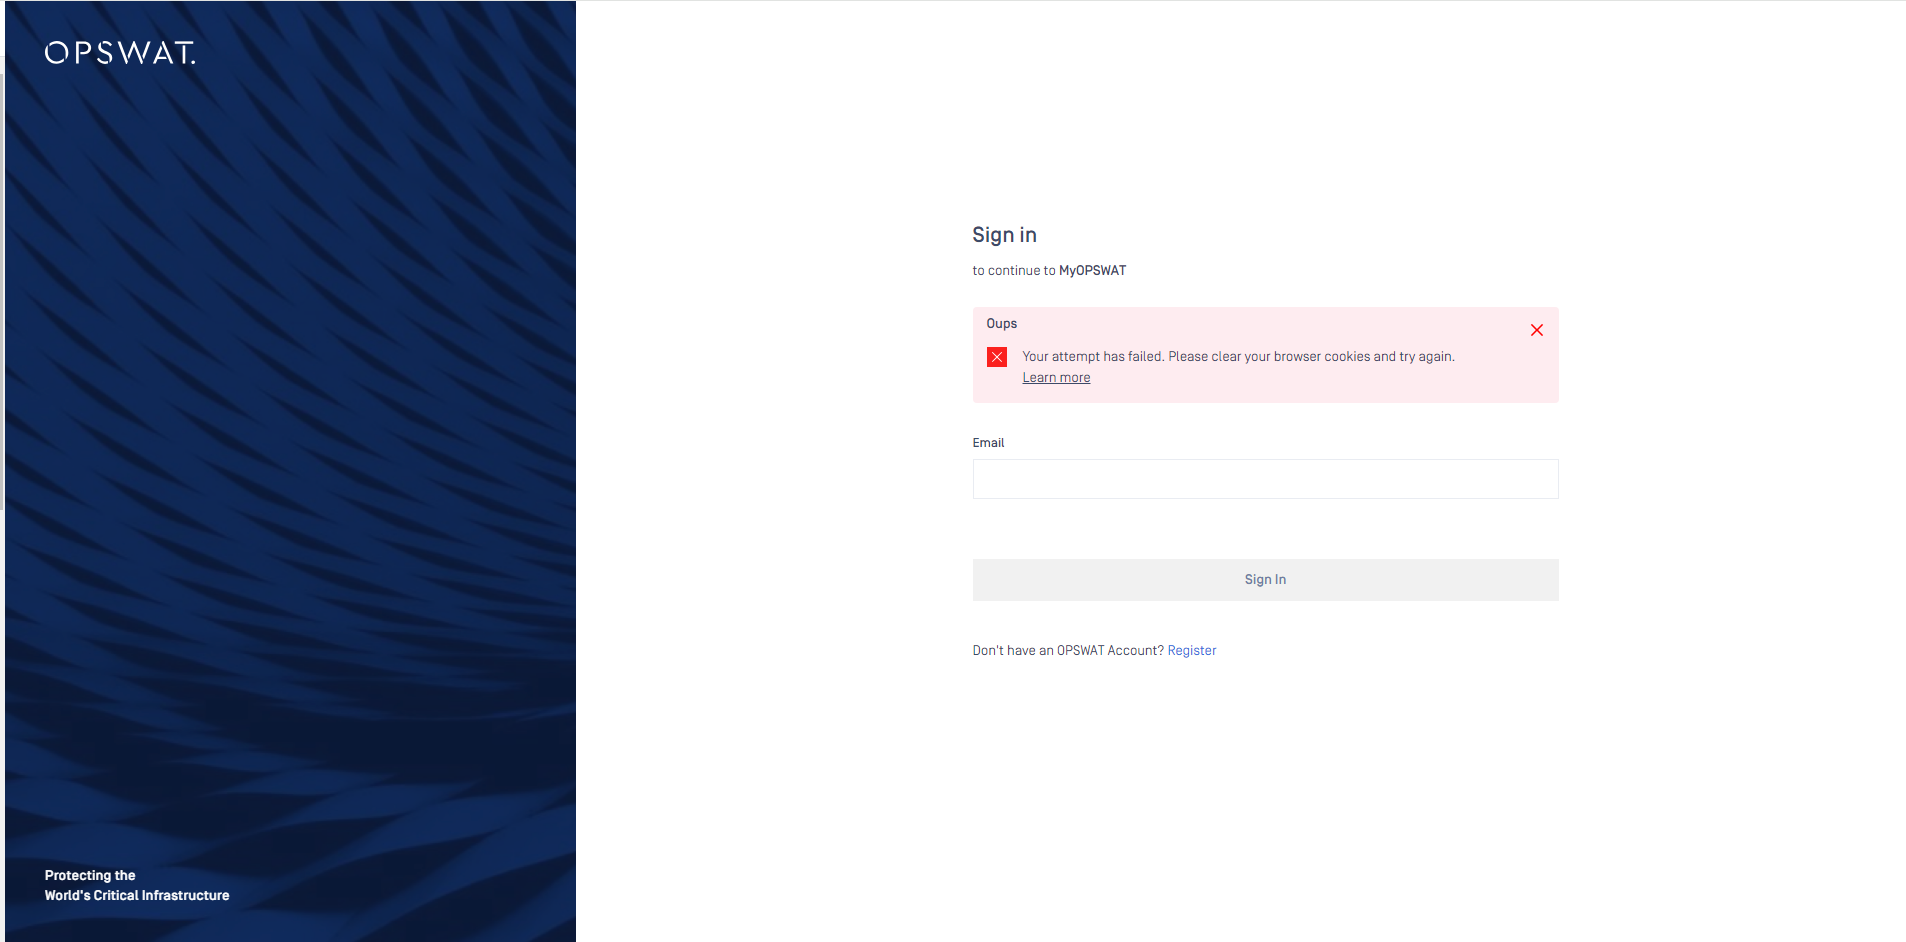Dismiss the Oups error alert
Image resolution: width=1906 pixels, height=942 pixels.
1537,330
